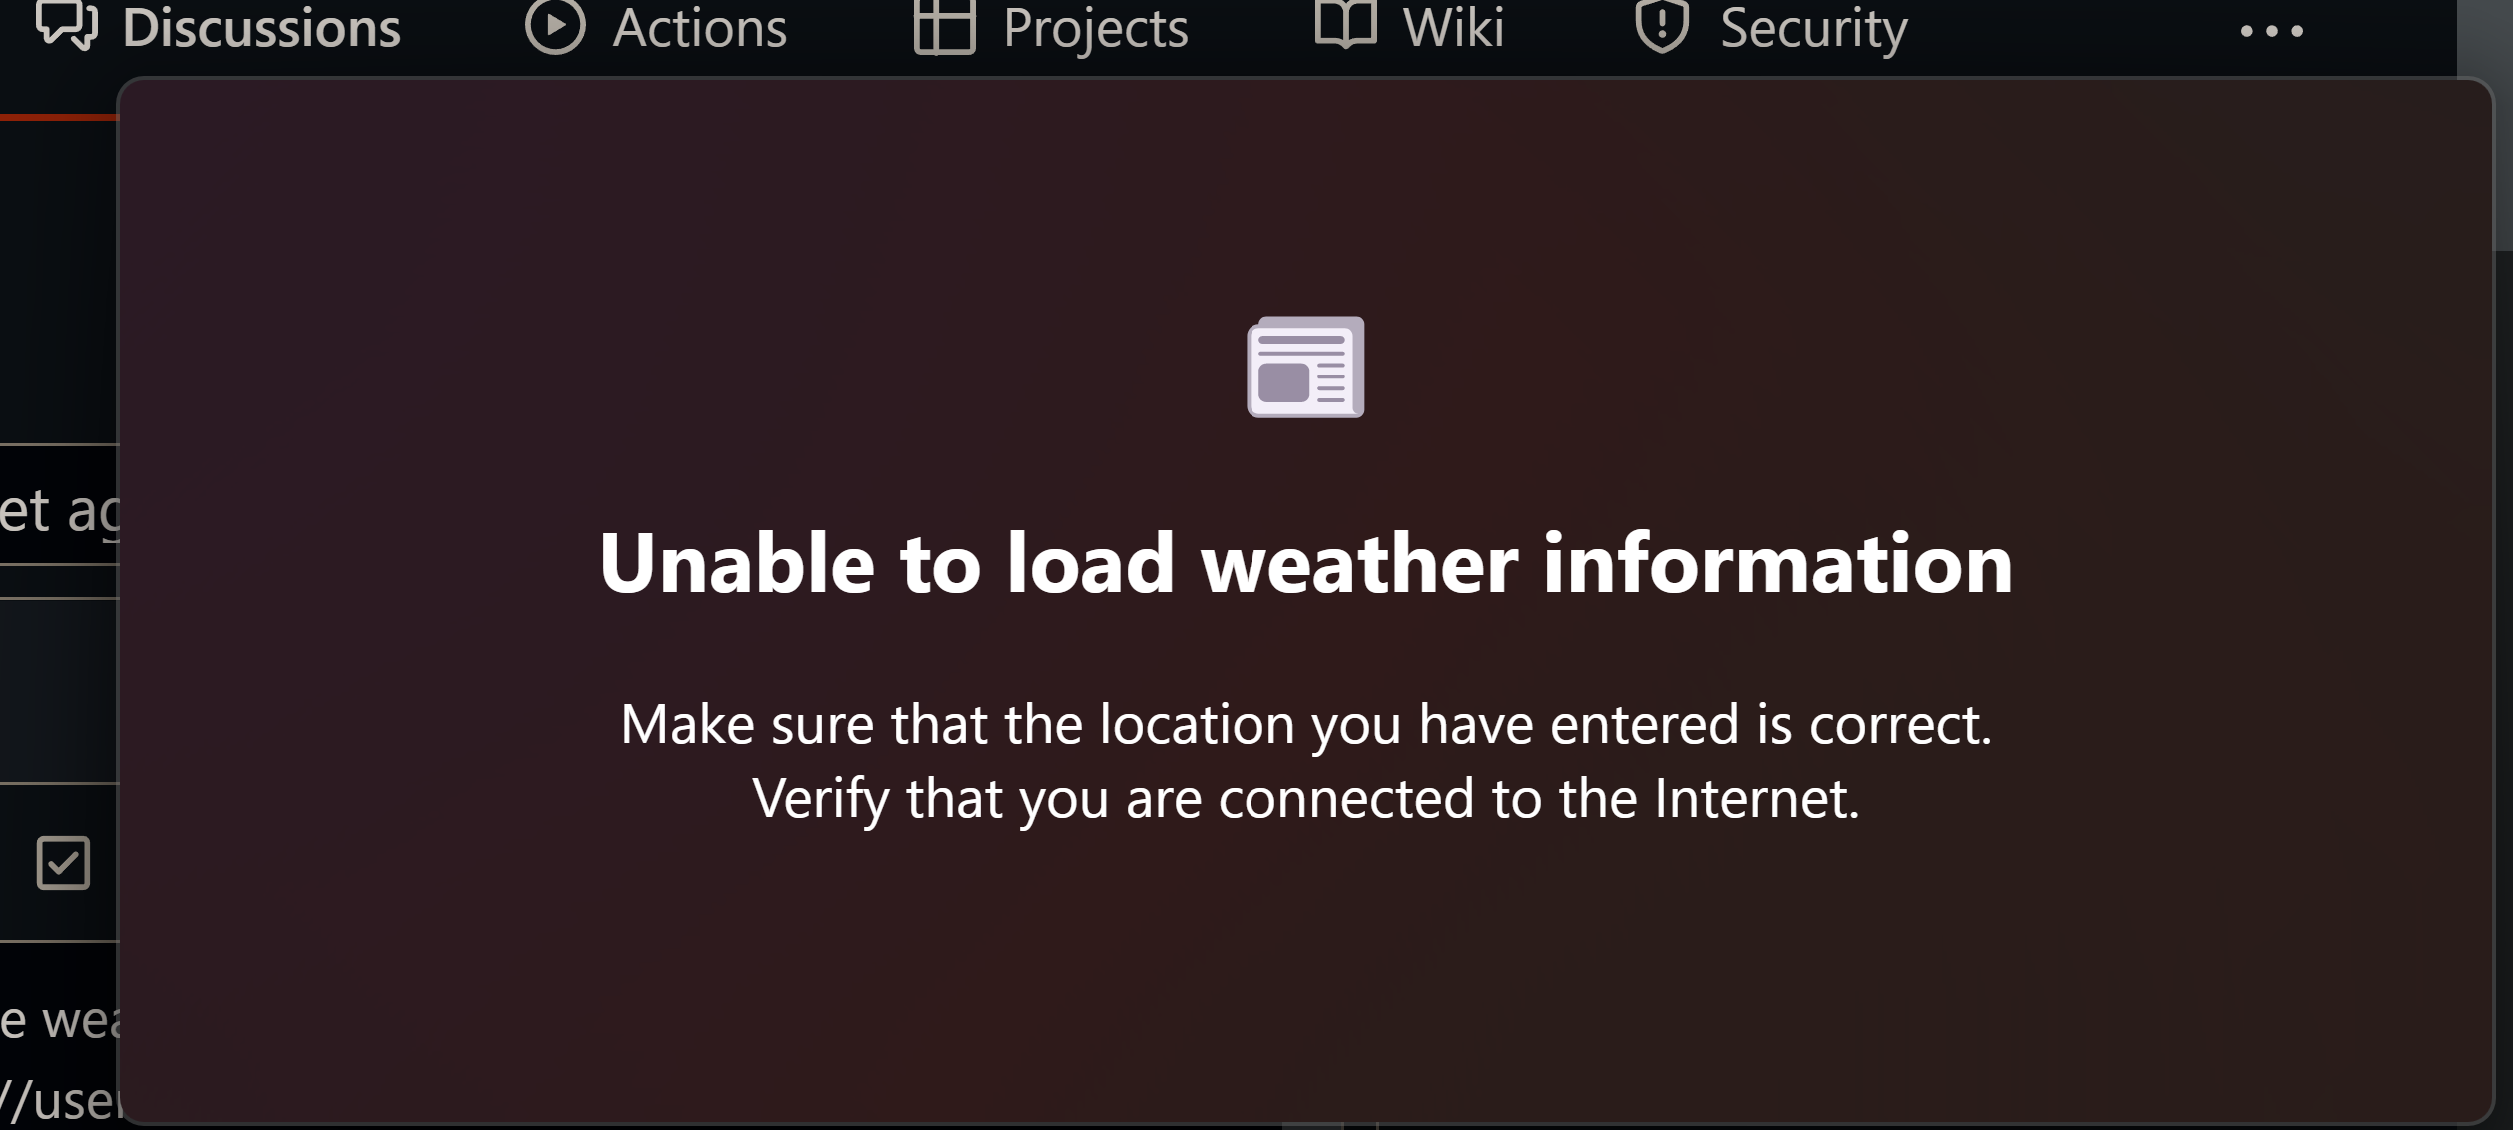Click the Actions play-circle icon
The width and height of the screenshot is (2513, 1130).
[555, 26]
